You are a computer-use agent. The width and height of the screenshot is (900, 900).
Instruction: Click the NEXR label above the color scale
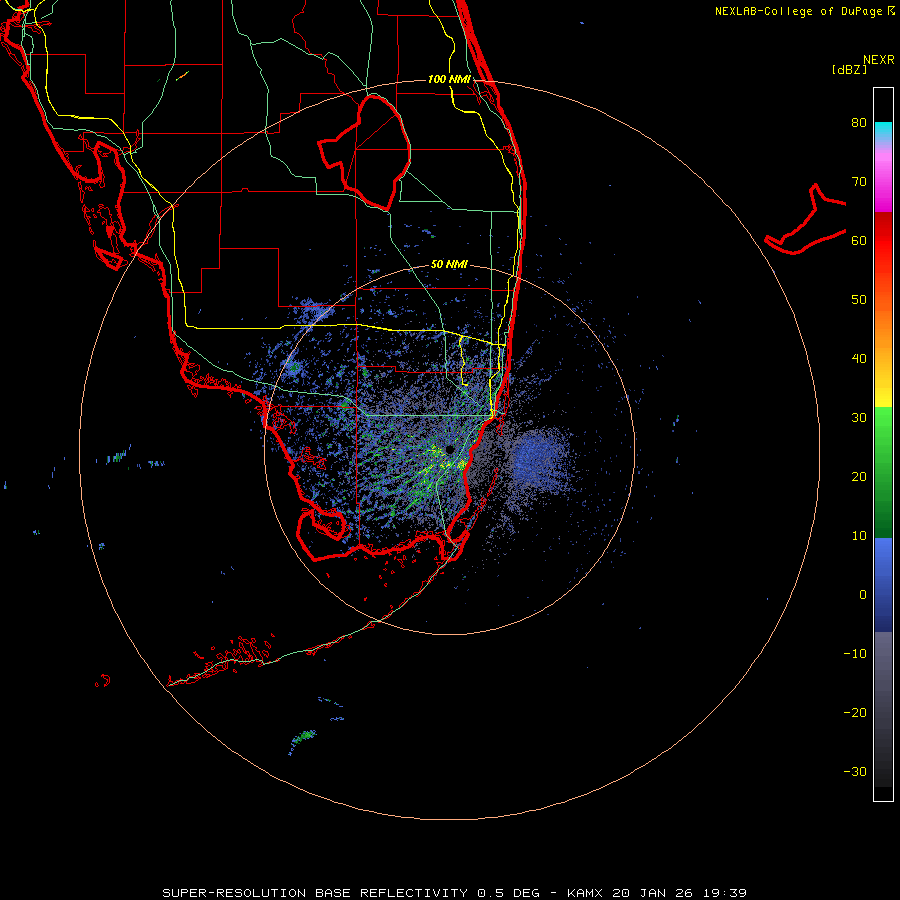(x=879, y=60)
